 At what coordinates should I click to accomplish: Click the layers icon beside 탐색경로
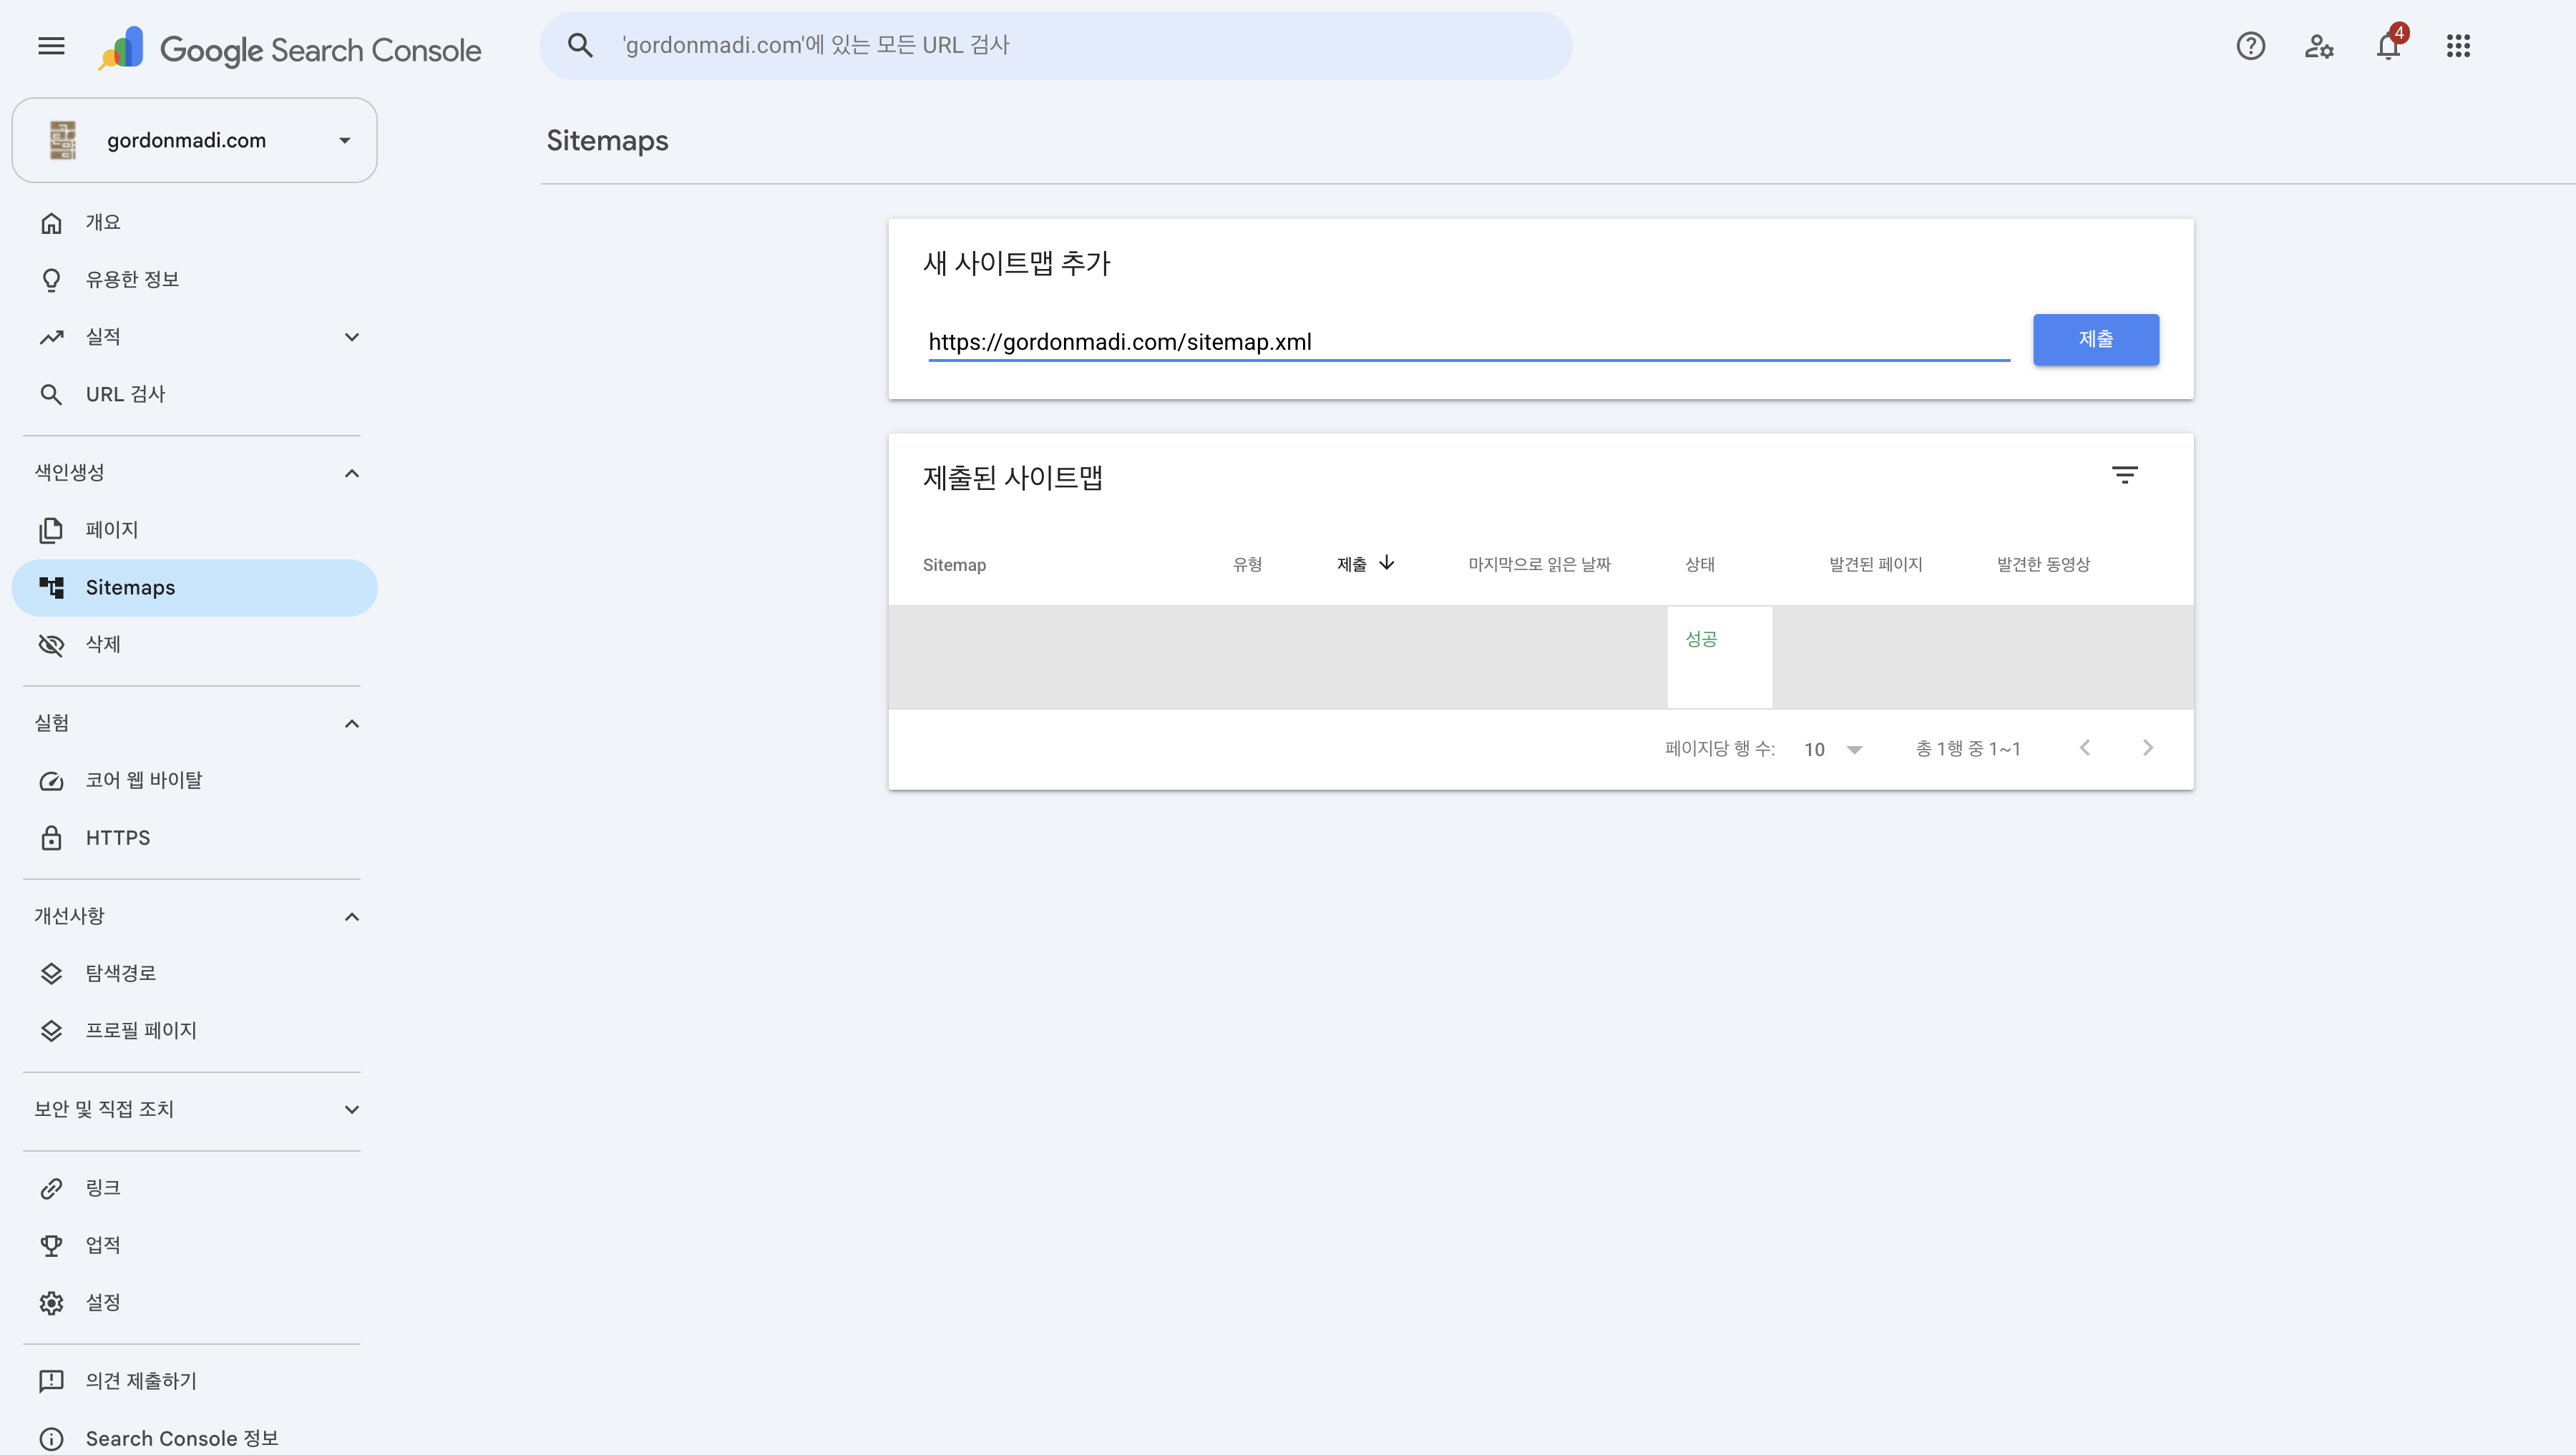(x=51, y=973)
